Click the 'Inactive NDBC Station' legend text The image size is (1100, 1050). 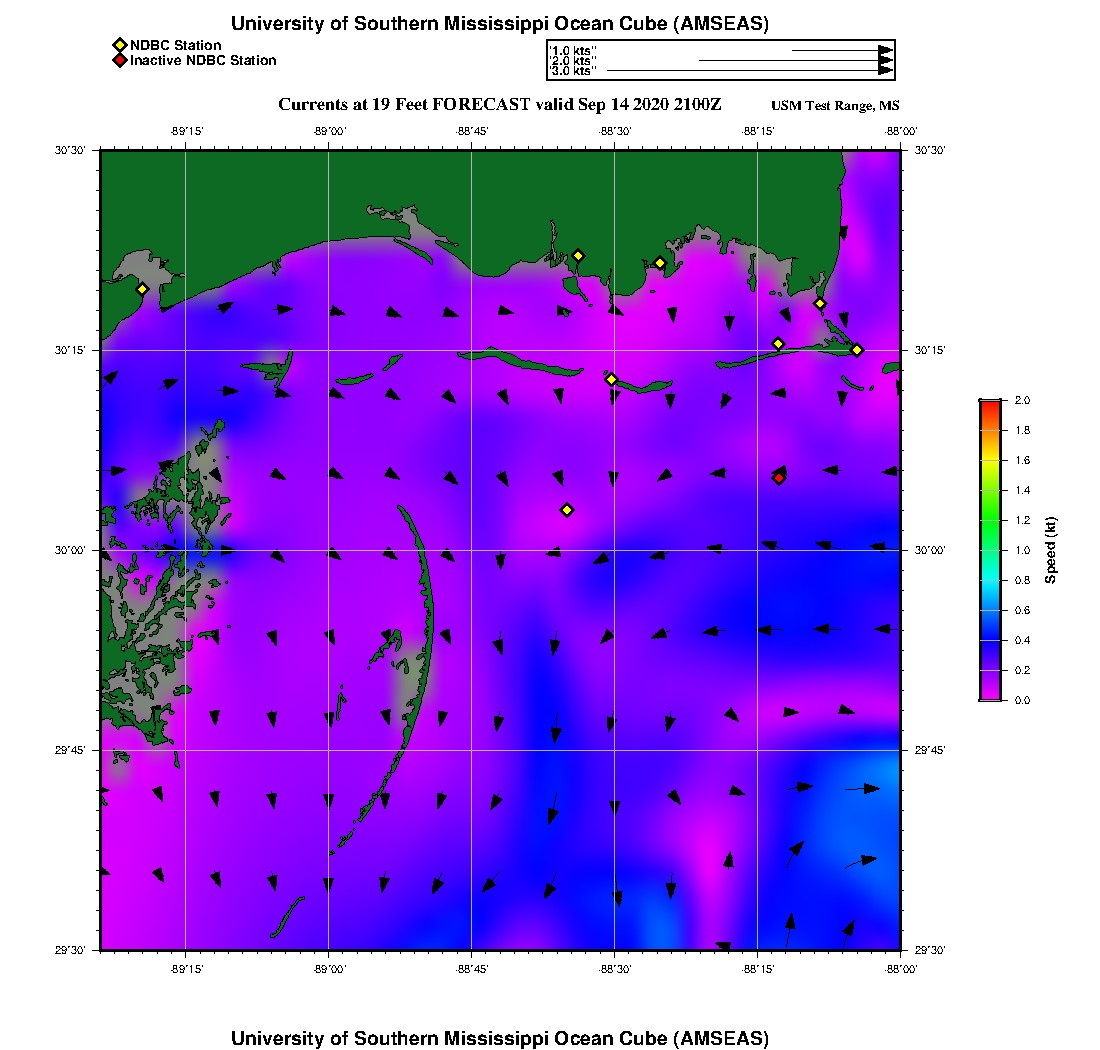pyautogui.click(x=203, y=61)
